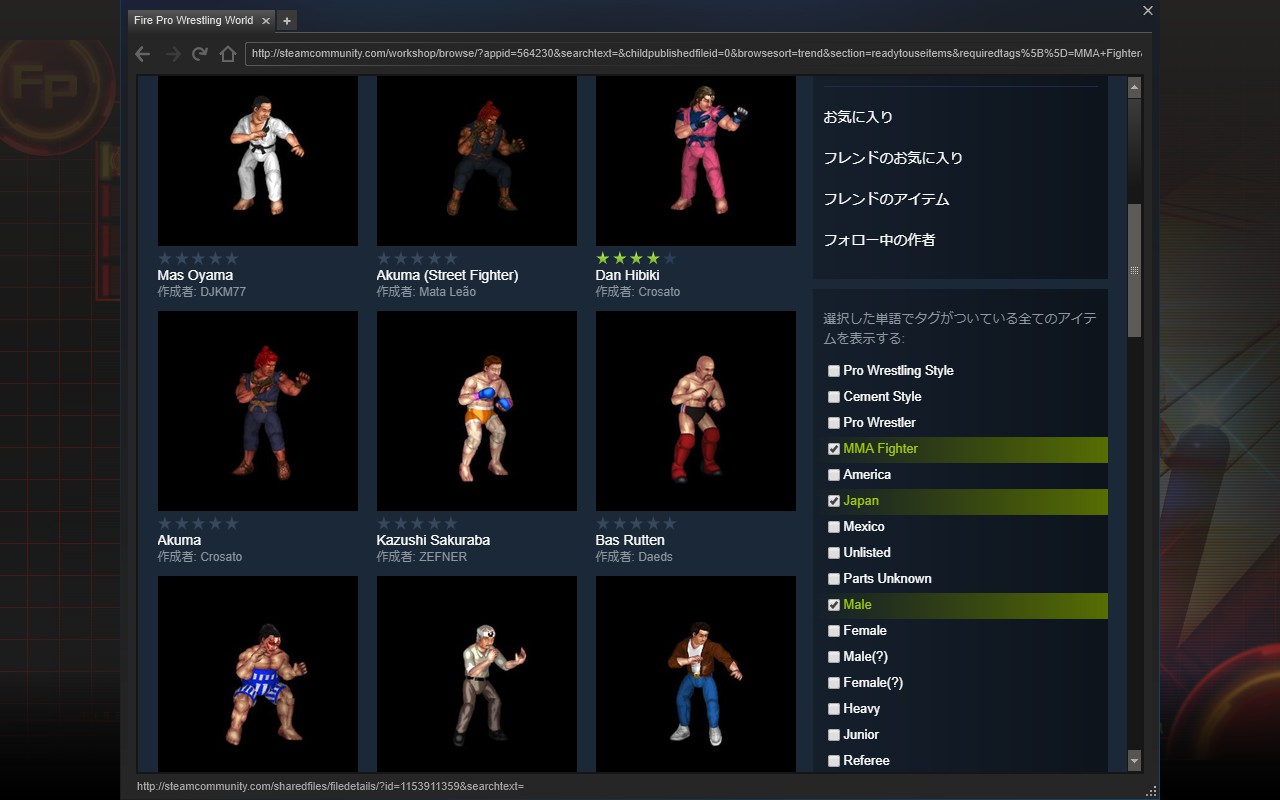Close the Steam overlay browser window
This screenshot has height=800, width=1280.
(1148, 10)
